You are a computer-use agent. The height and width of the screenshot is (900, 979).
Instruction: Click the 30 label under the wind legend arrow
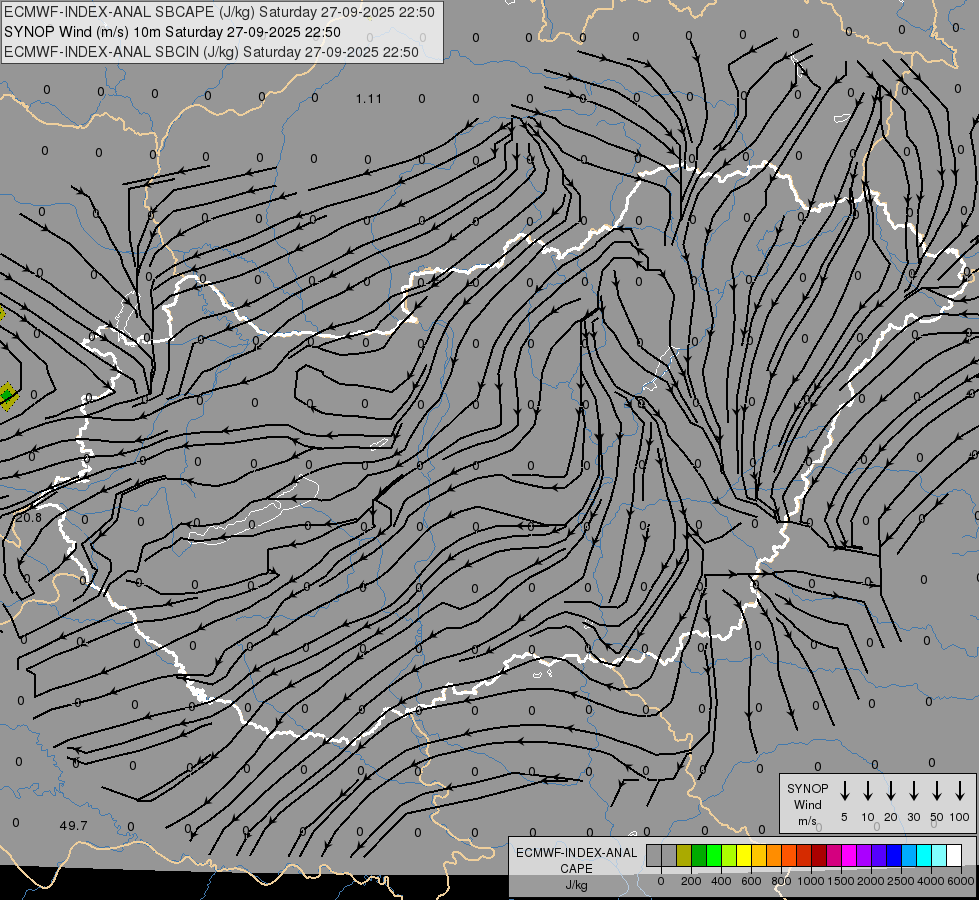[913, 817]
